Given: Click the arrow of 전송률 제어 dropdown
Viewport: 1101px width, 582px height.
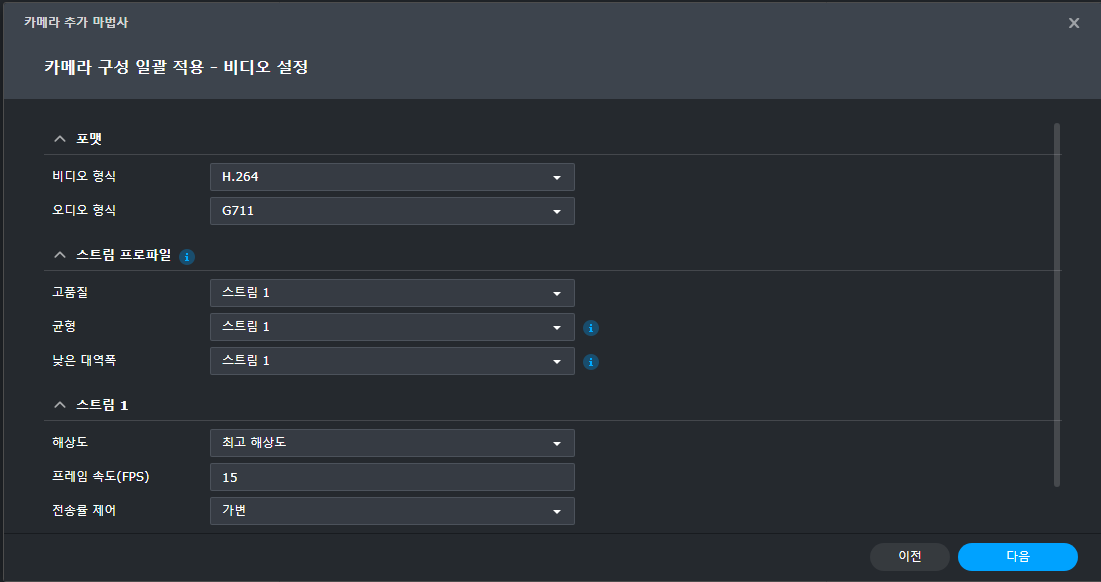Looking at the screenshot, I should pos(557,512).
